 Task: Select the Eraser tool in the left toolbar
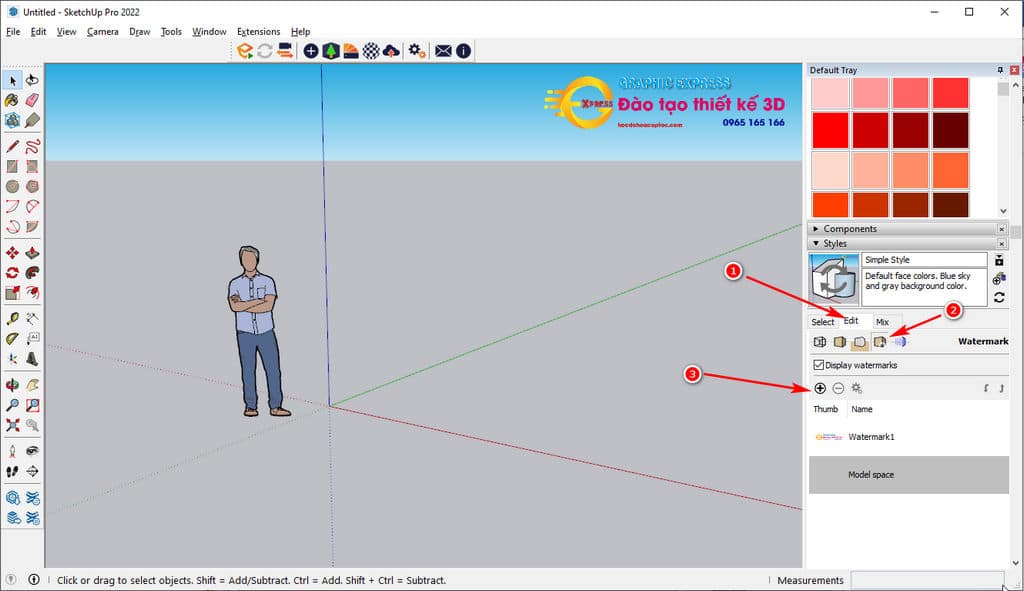[31, 99]
